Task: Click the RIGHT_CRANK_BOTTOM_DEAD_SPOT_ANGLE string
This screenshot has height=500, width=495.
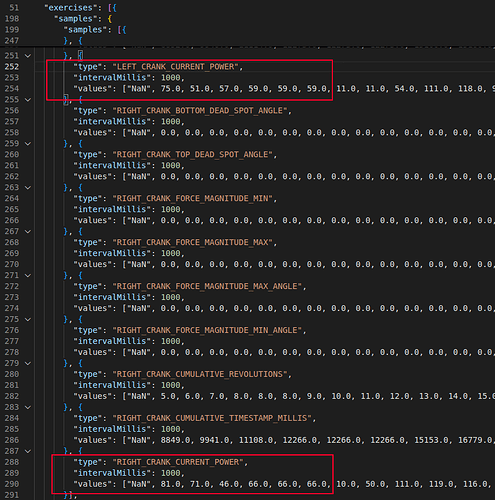Action: 200,110
